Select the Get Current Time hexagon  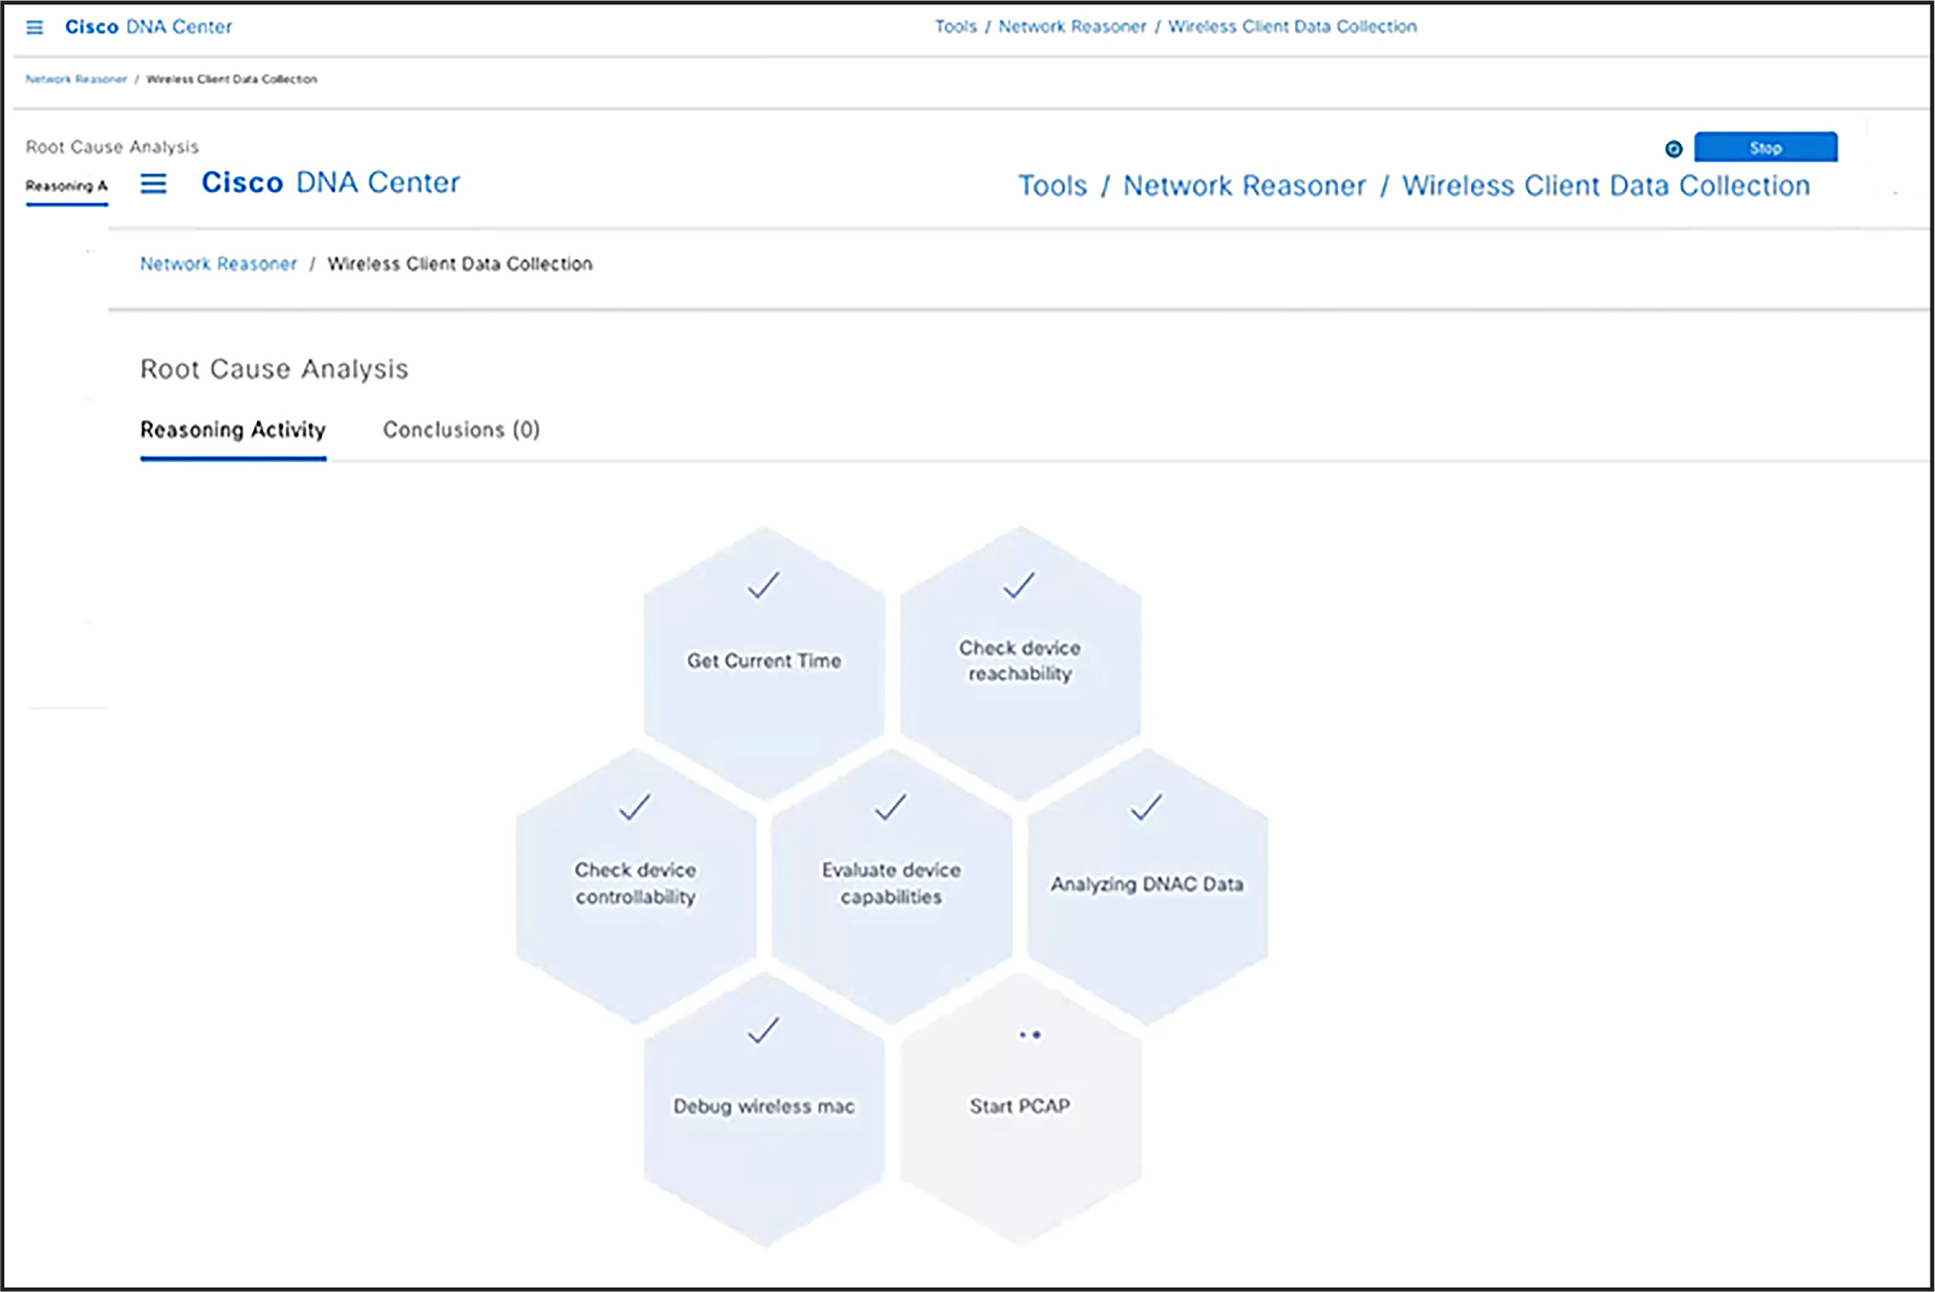coord(764,662)
